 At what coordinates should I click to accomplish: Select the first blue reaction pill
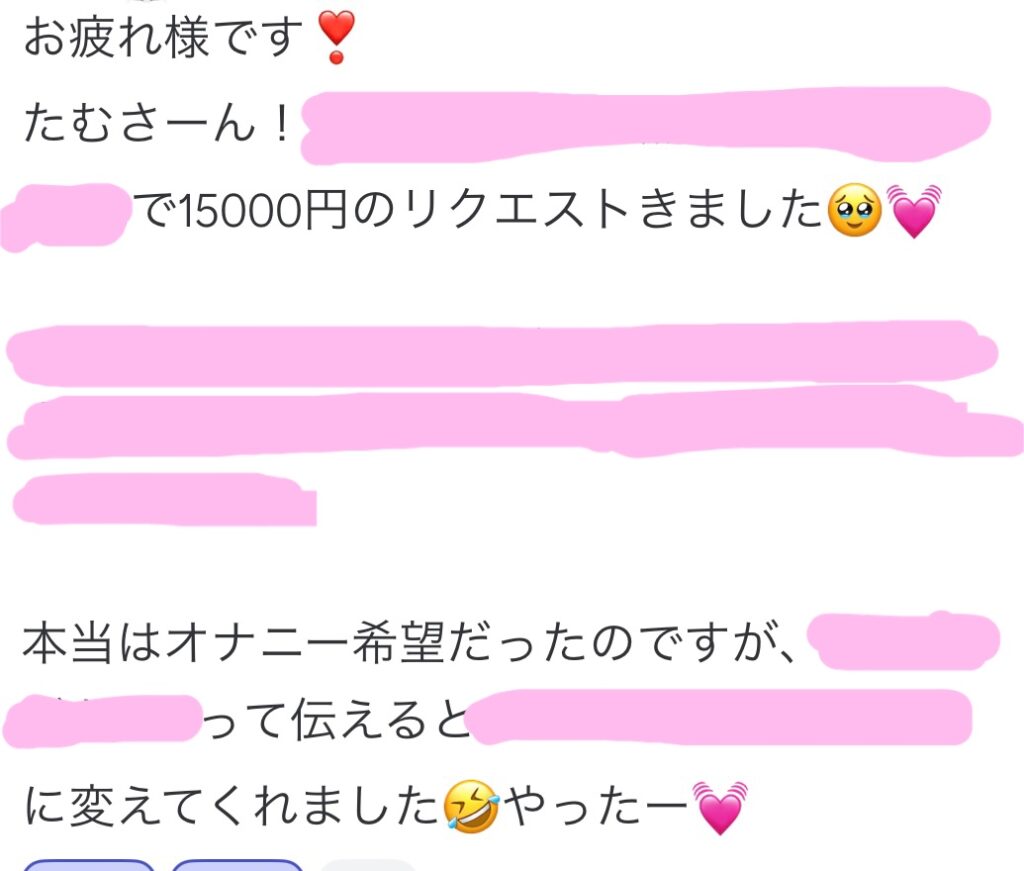click(89, 866)
